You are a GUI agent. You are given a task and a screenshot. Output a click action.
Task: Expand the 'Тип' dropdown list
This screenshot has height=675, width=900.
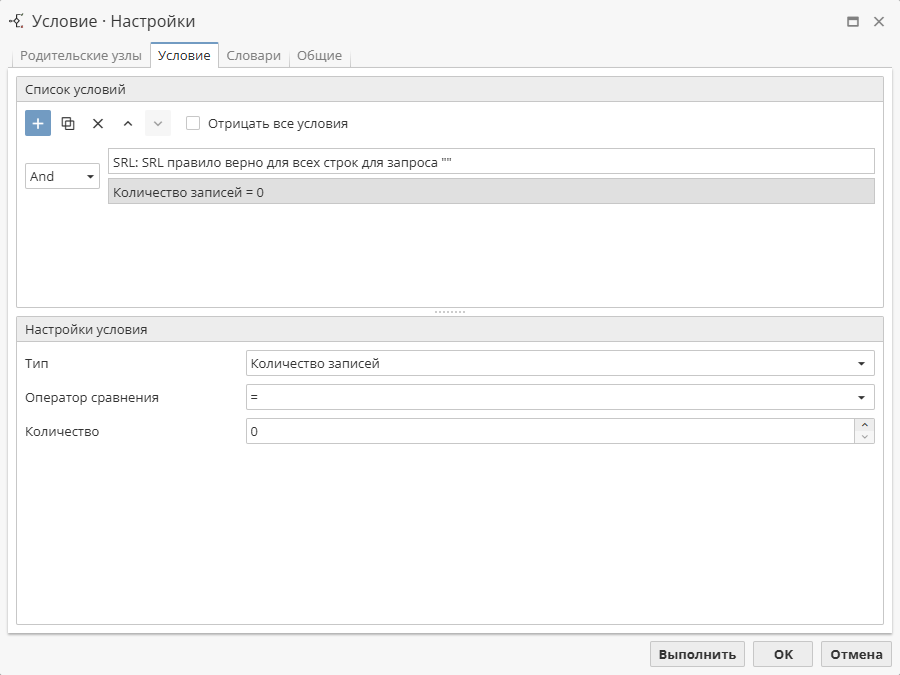coord(861,364)
